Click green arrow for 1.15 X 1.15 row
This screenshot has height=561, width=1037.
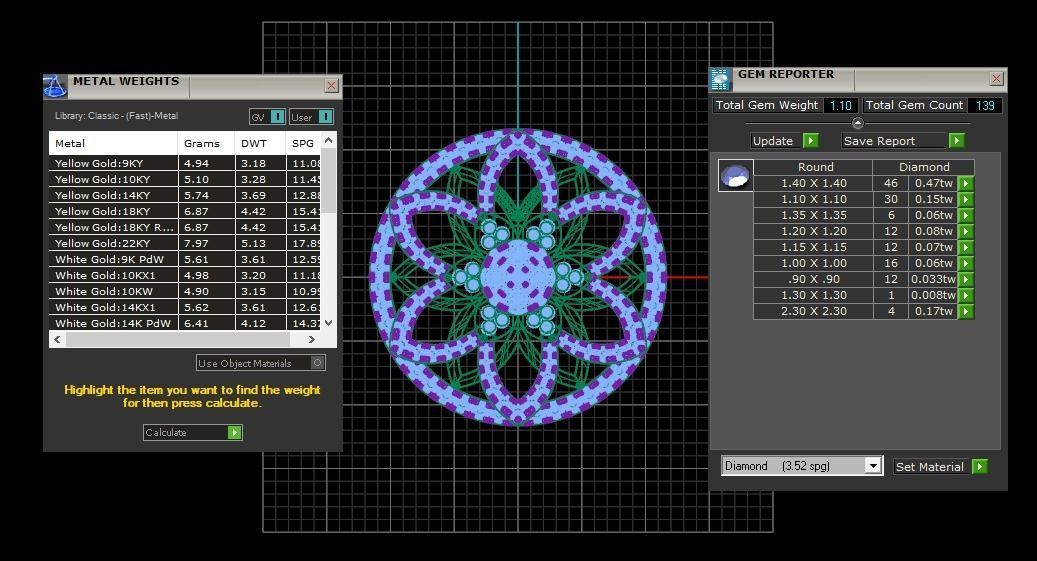[966, 247]
